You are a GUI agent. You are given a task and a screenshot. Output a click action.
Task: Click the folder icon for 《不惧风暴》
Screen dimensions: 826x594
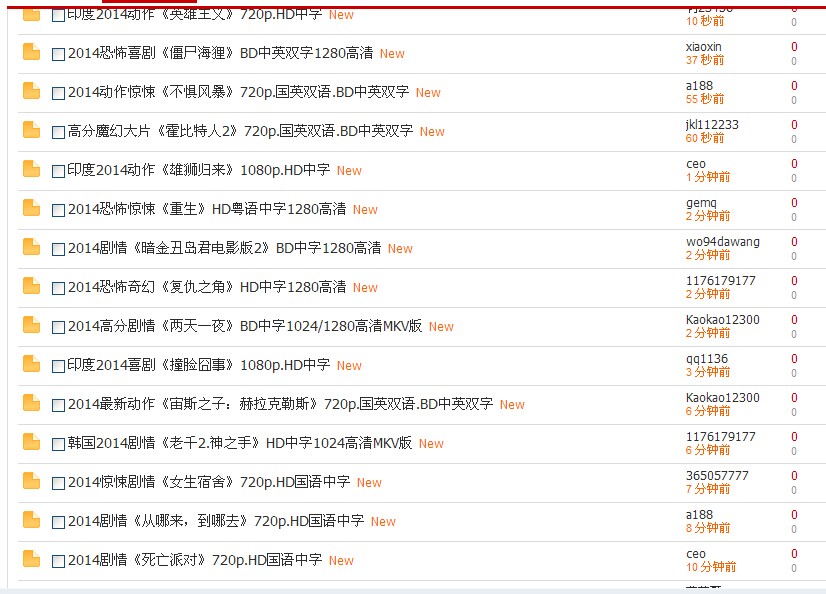[x=31, y=92]
